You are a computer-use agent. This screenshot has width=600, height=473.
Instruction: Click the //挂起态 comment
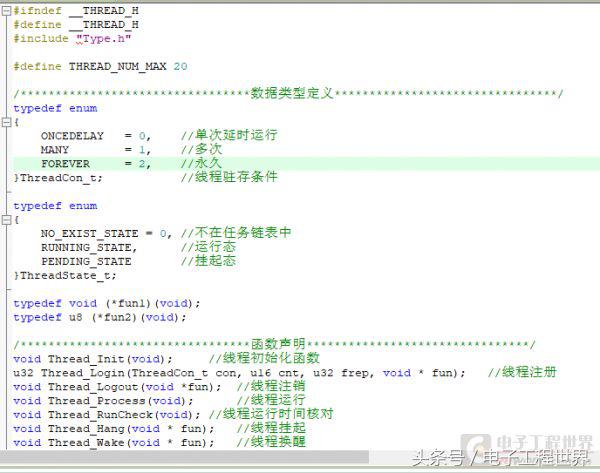coord(208,261)
